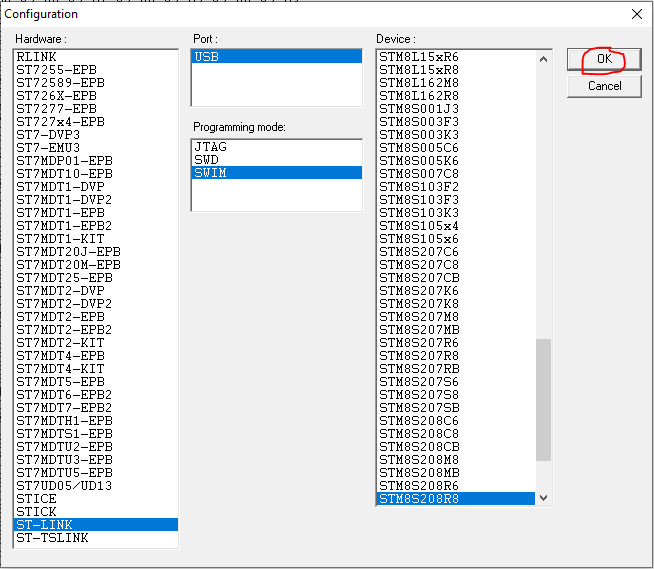Select ST7UD05/UD13 hardware
Screen dimensions: 654x569
96,486
